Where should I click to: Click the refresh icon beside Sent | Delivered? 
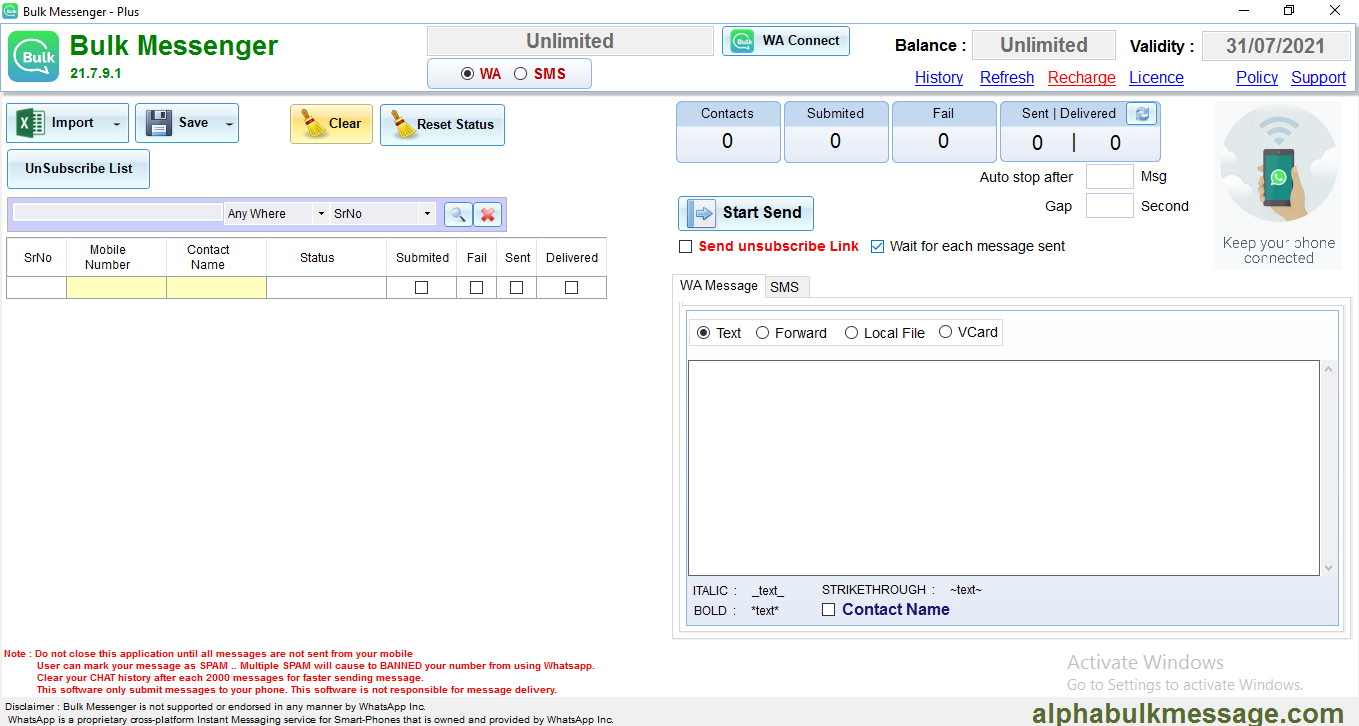point(1142,114)
